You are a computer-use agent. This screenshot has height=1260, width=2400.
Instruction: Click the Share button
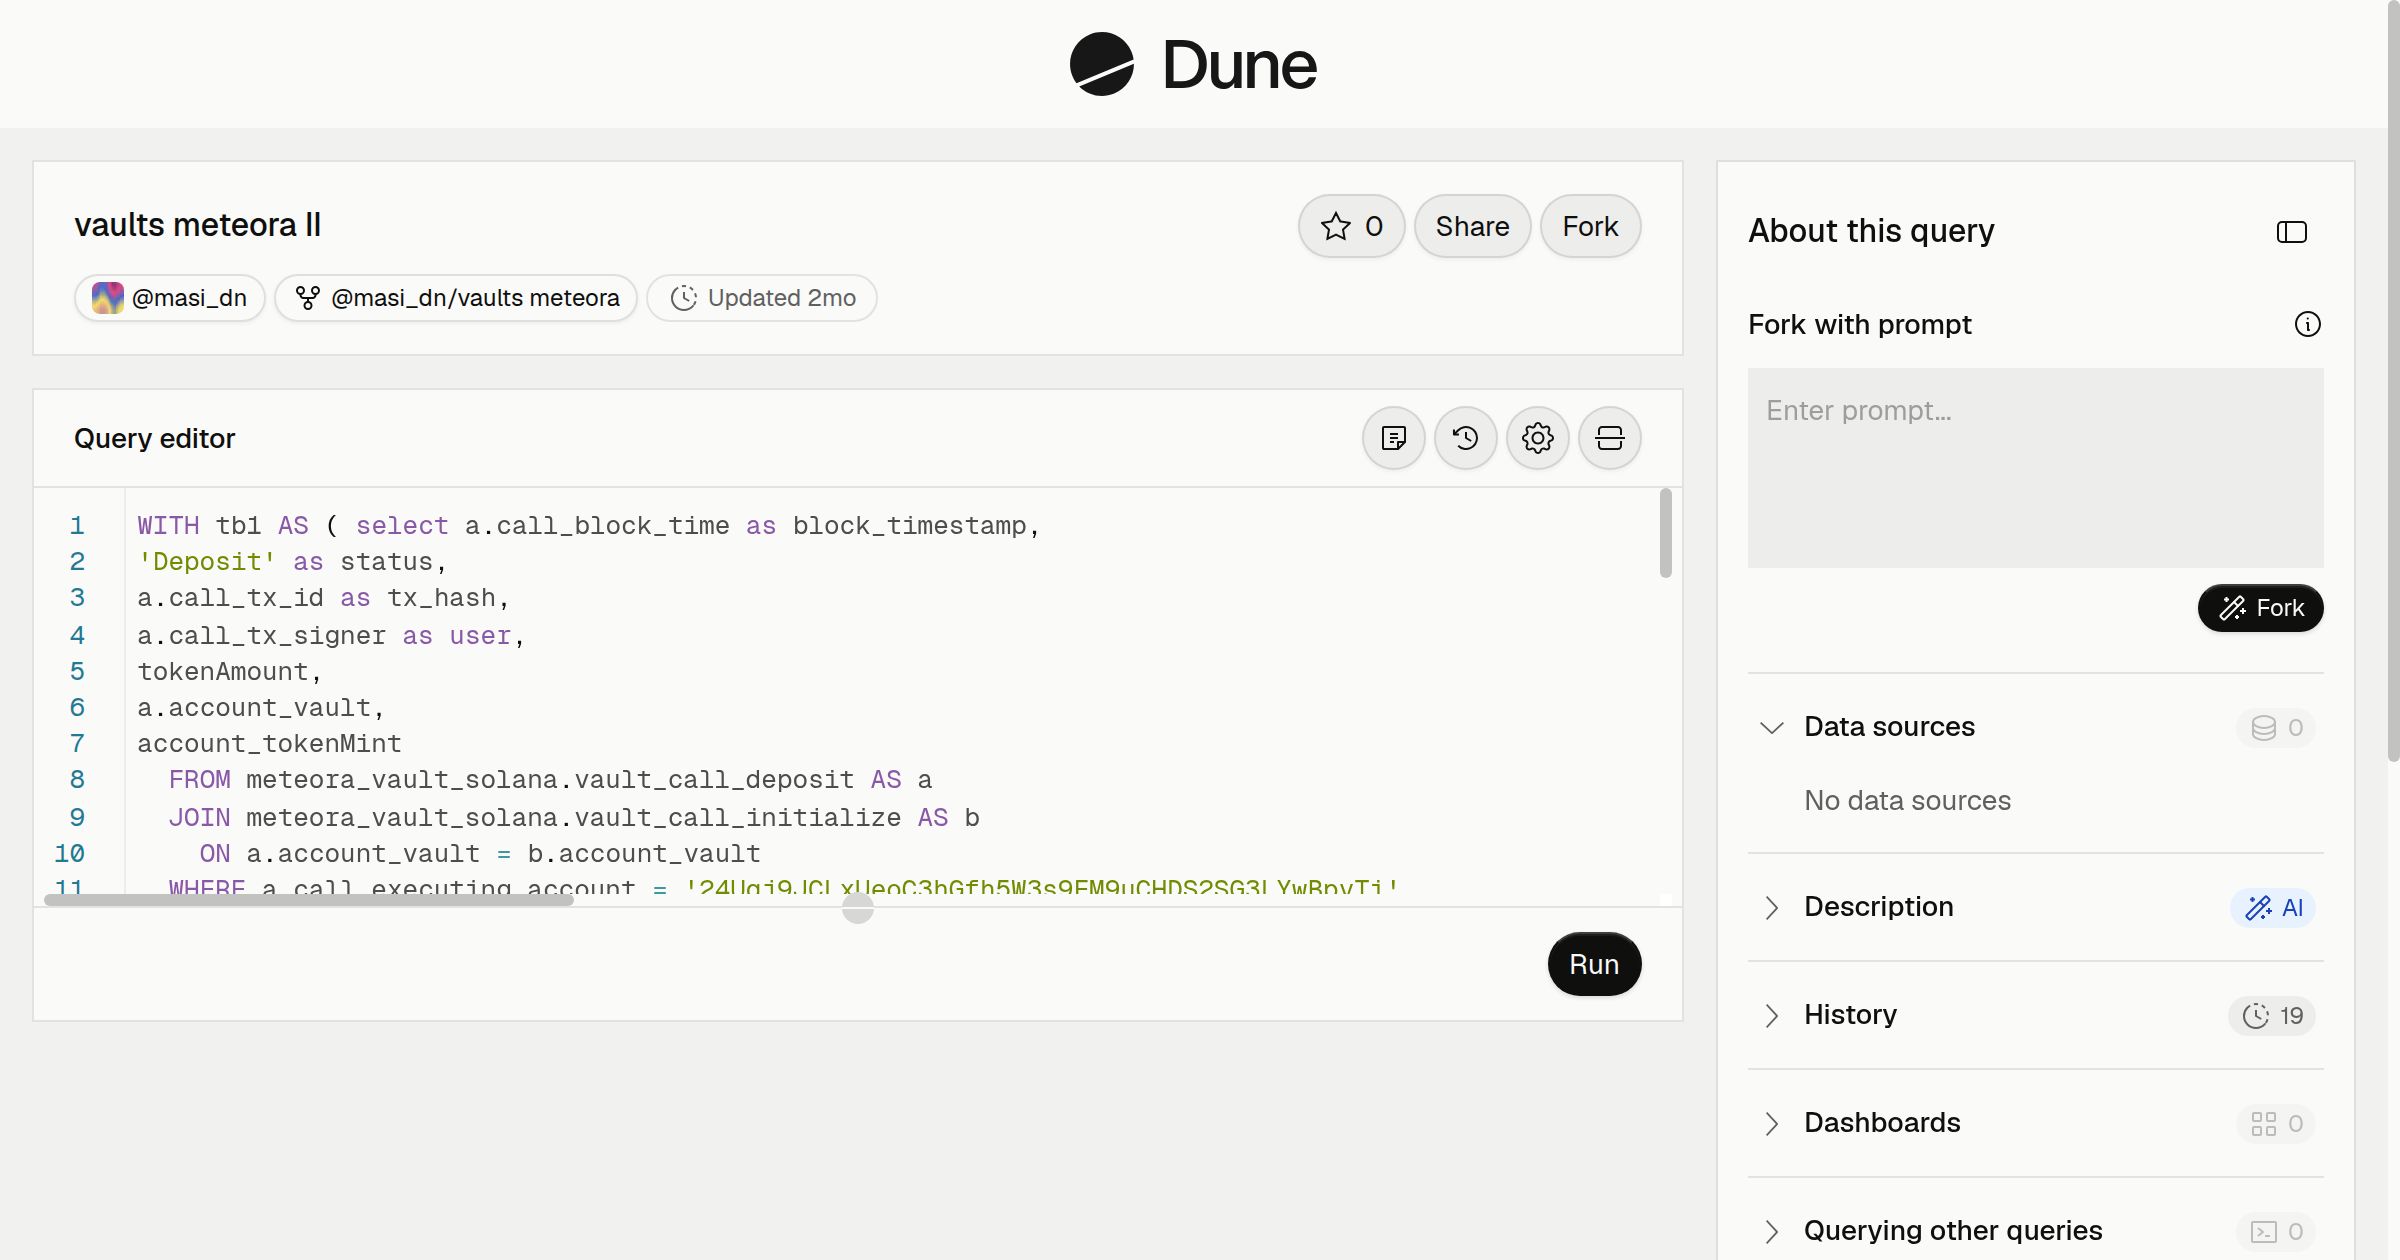(x=1473, y=226)
